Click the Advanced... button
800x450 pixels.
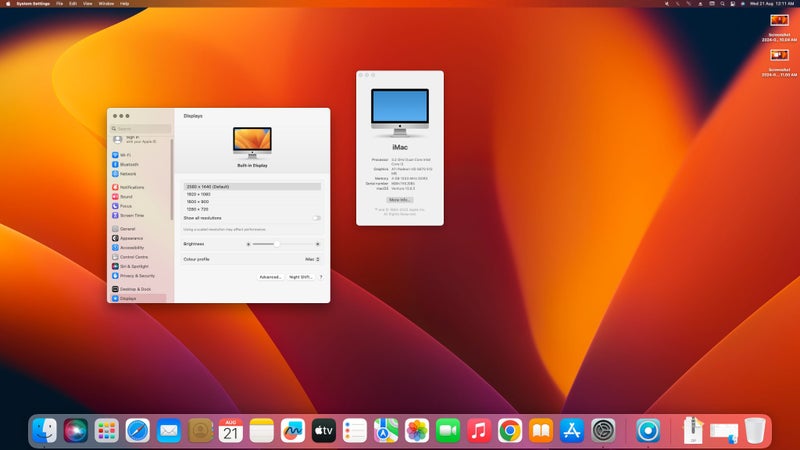(x=270, y=277)
